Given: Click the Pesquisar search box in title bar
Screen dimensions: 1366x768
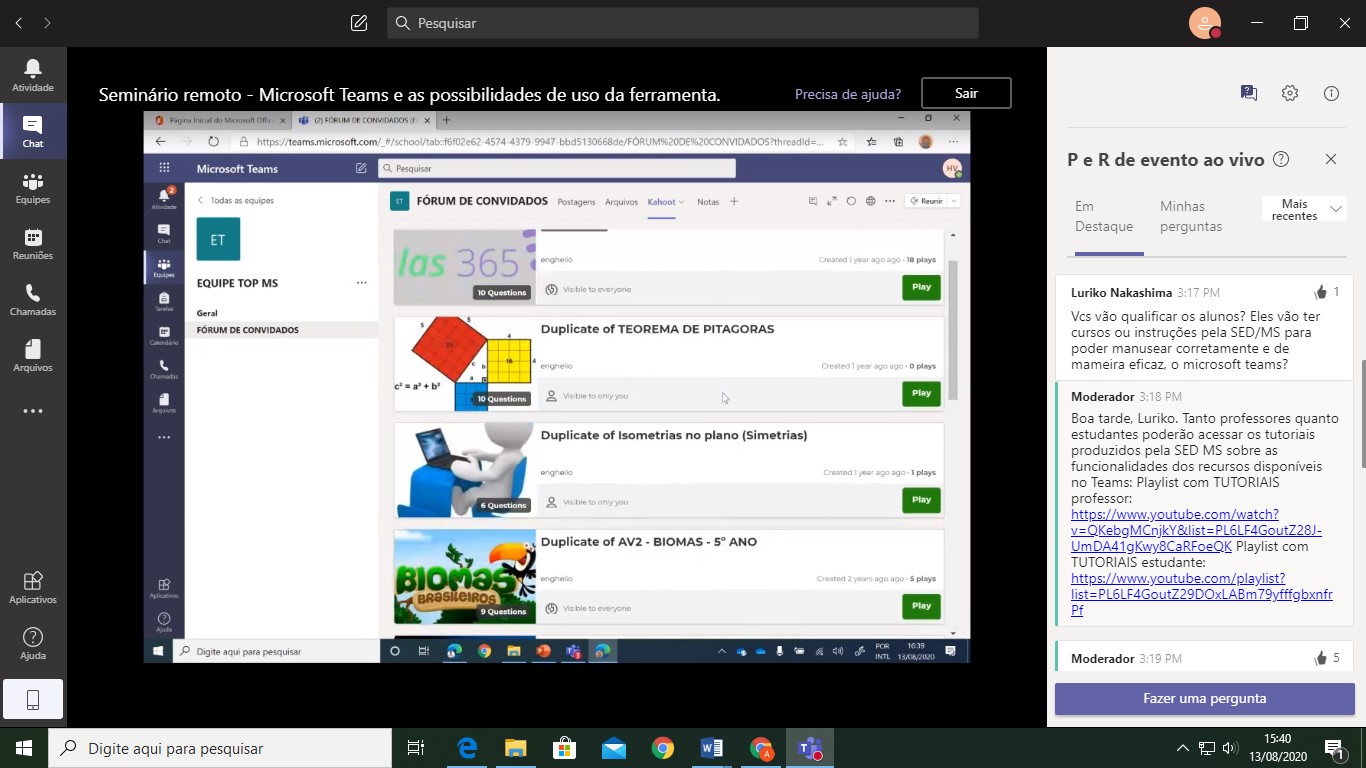Looking at the screenshot, I should pos(683,23).
